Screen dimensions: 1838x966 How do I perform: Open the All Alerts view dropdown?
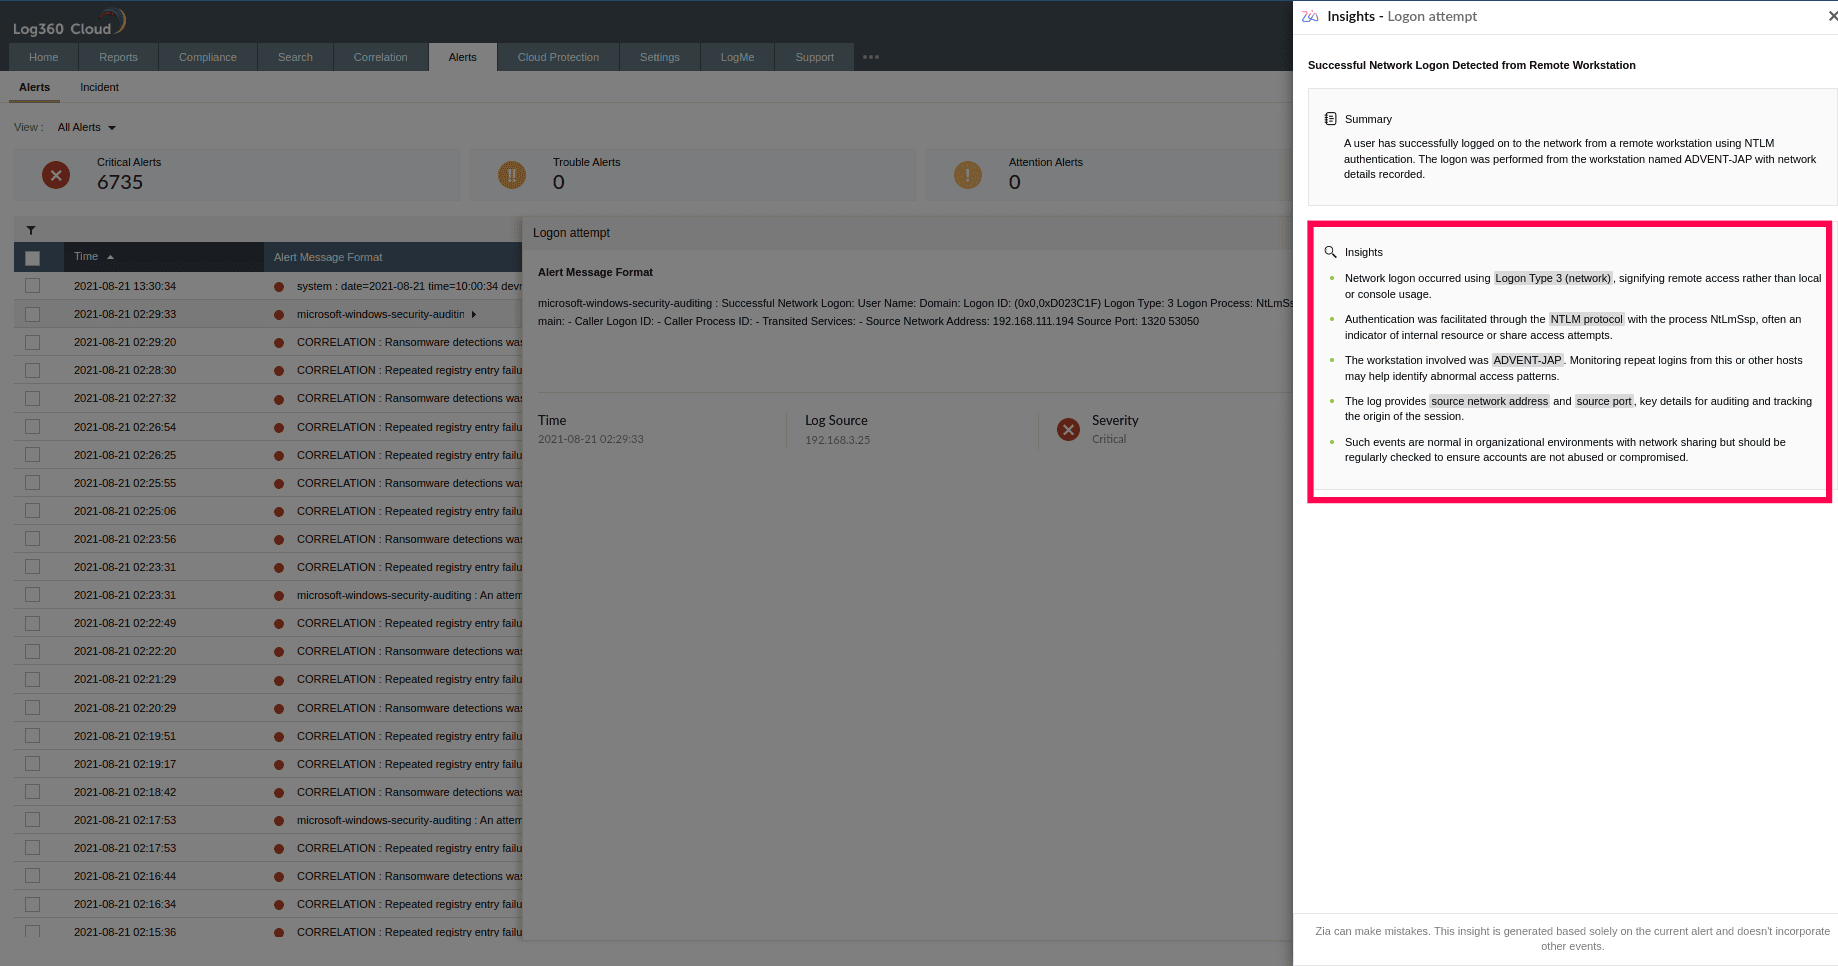[x=86, y=128]
